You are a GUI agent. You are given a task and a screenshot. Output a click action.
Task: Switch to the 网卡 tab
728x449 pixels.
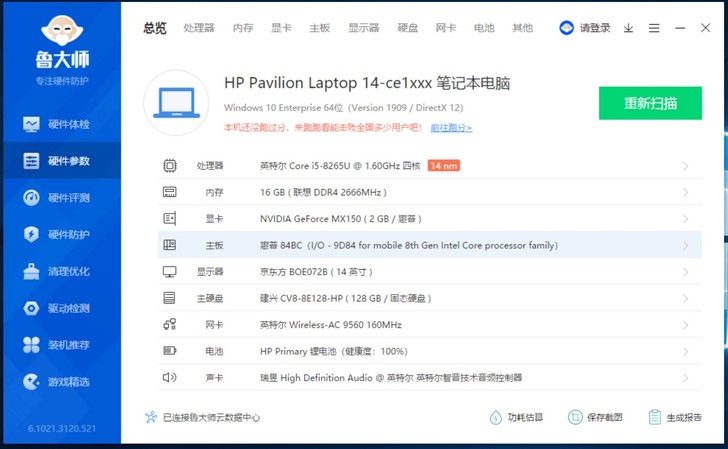pyautogui.click(x=446, y=28)
